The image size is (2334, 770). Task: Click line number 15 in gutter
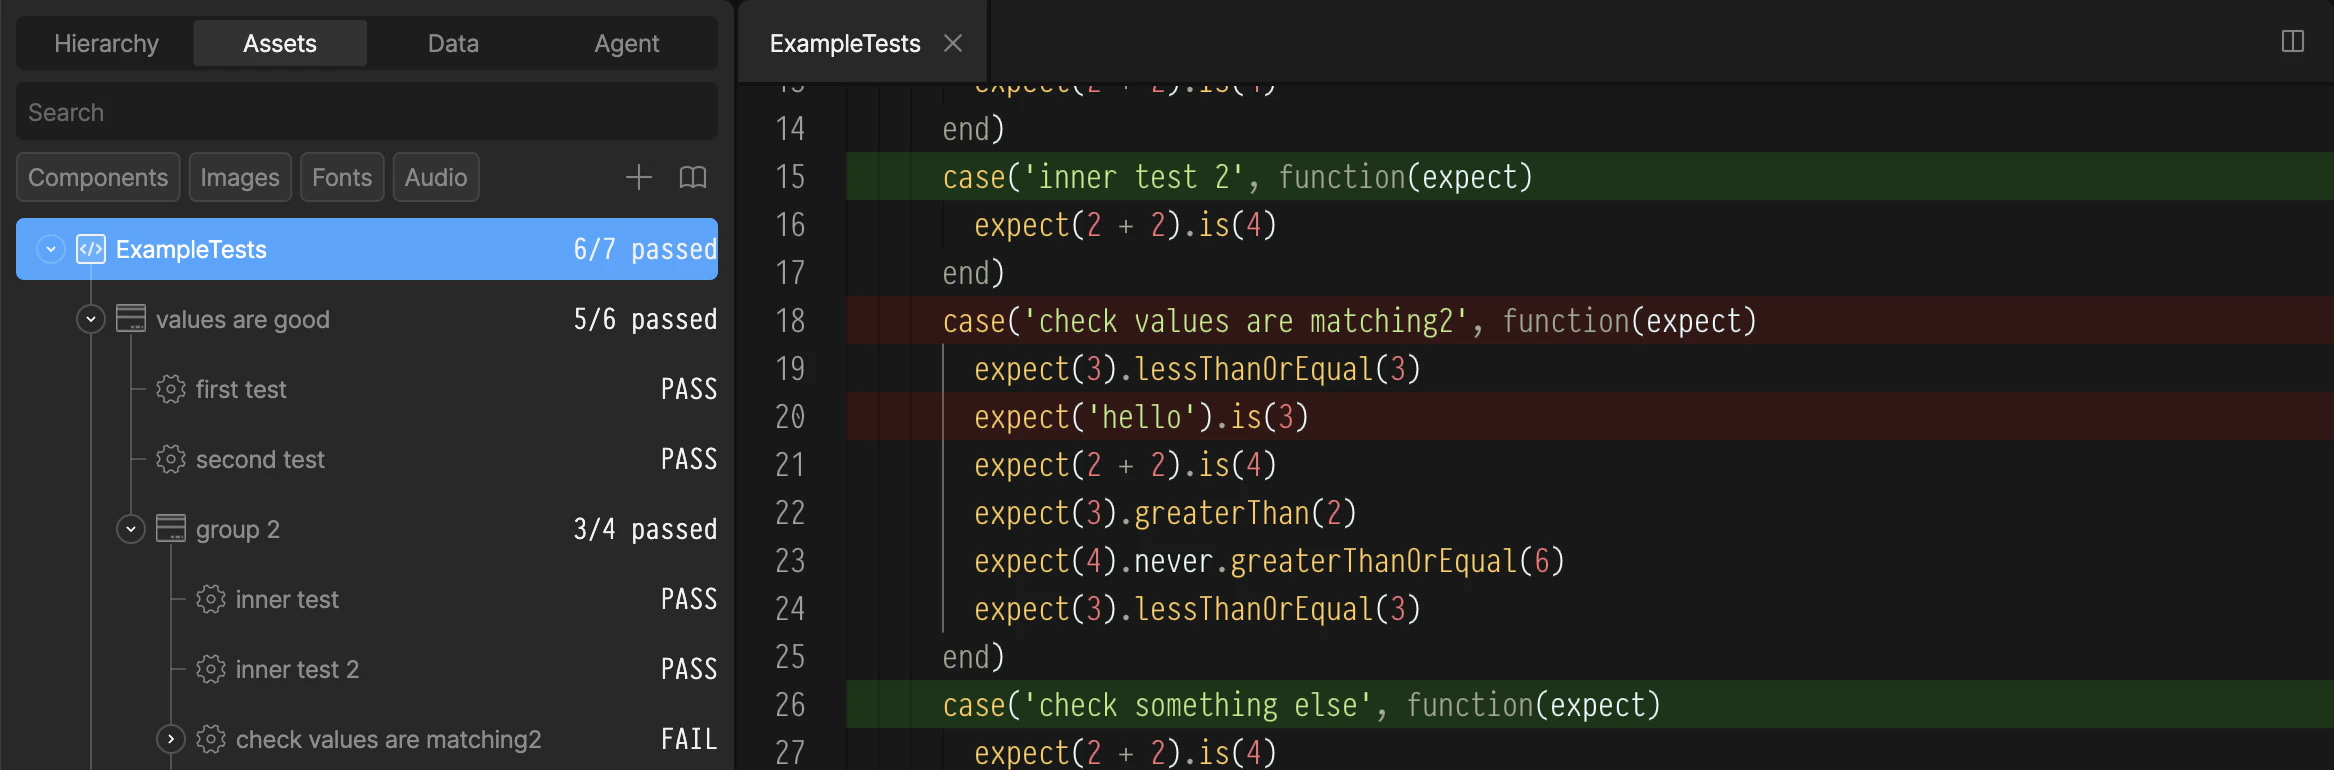(x=790, y=177)
